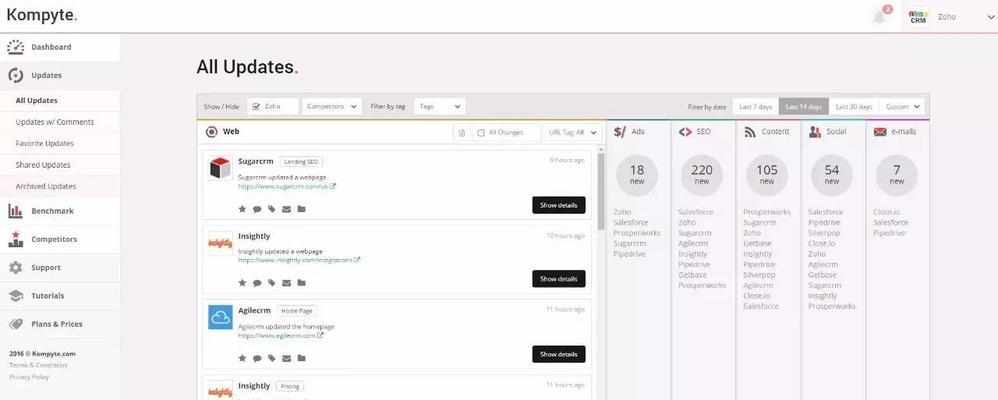Show details for the Agilecrm update
Image resolution: width=998 pixels, height=400 pixels.
tap(558, 354)
